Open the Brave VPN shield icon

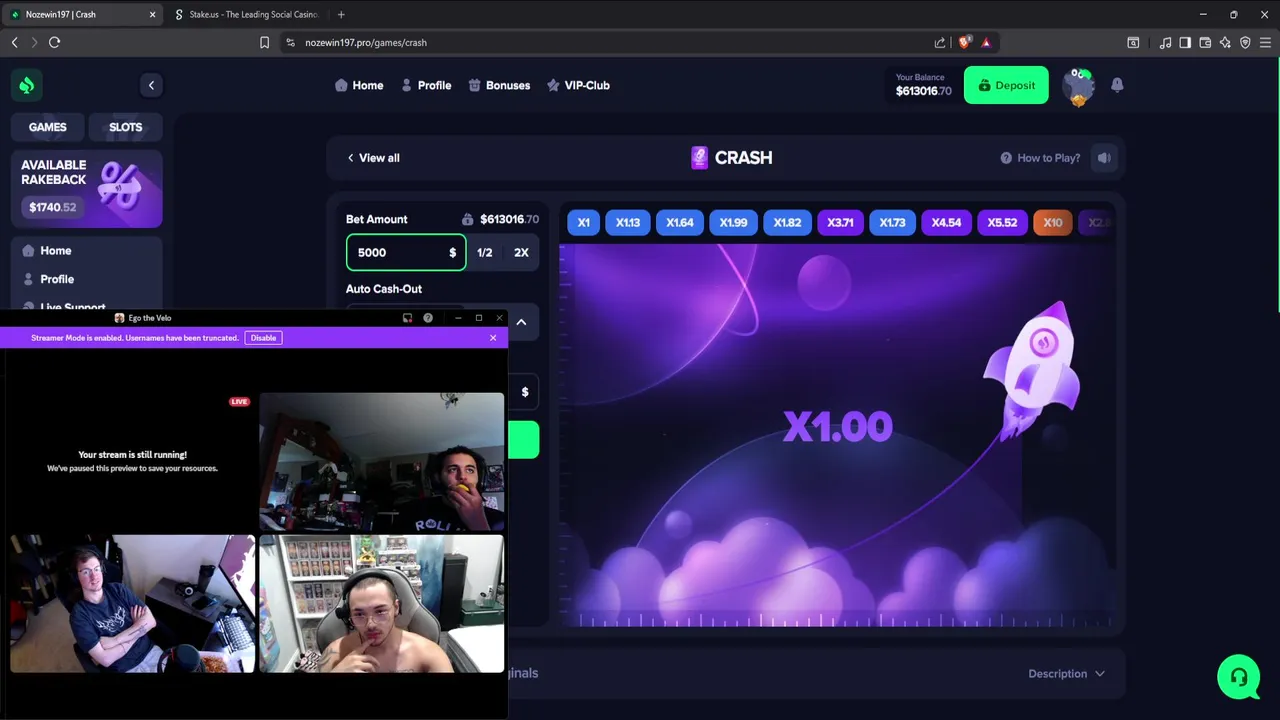(x=1245, y=43)
